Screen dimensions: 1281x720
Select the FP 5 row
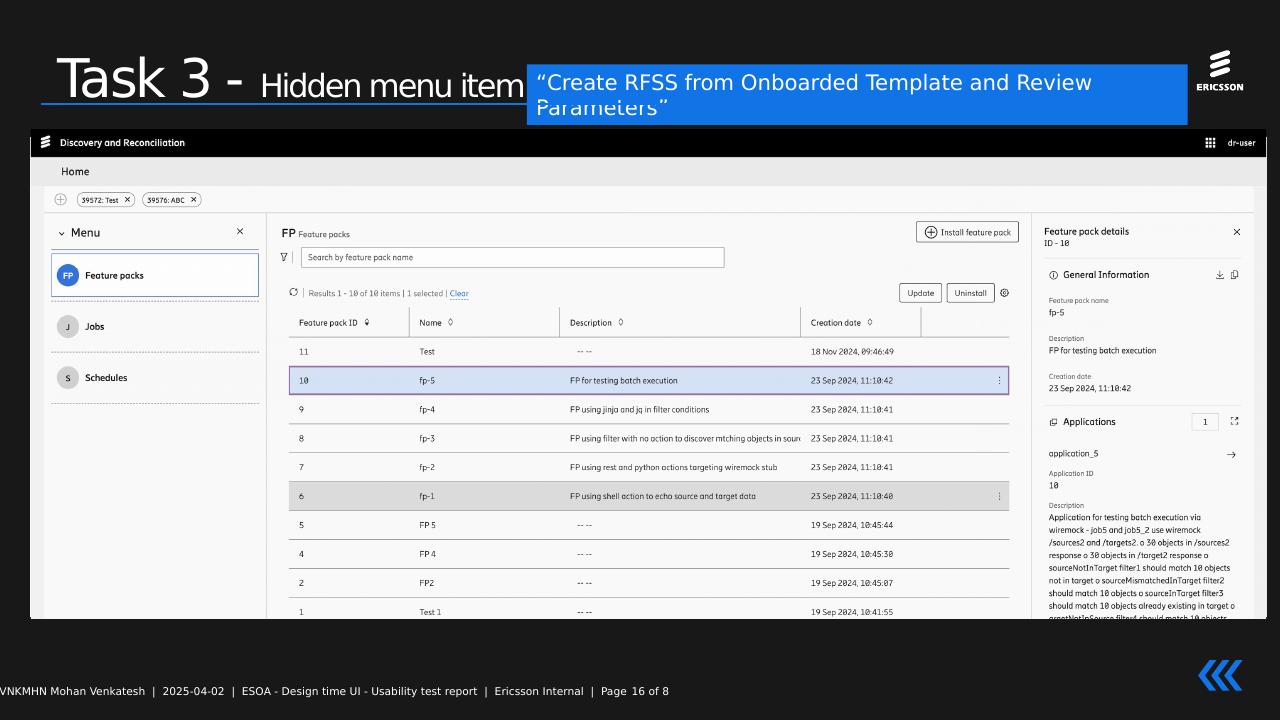[x=649, y=525]
